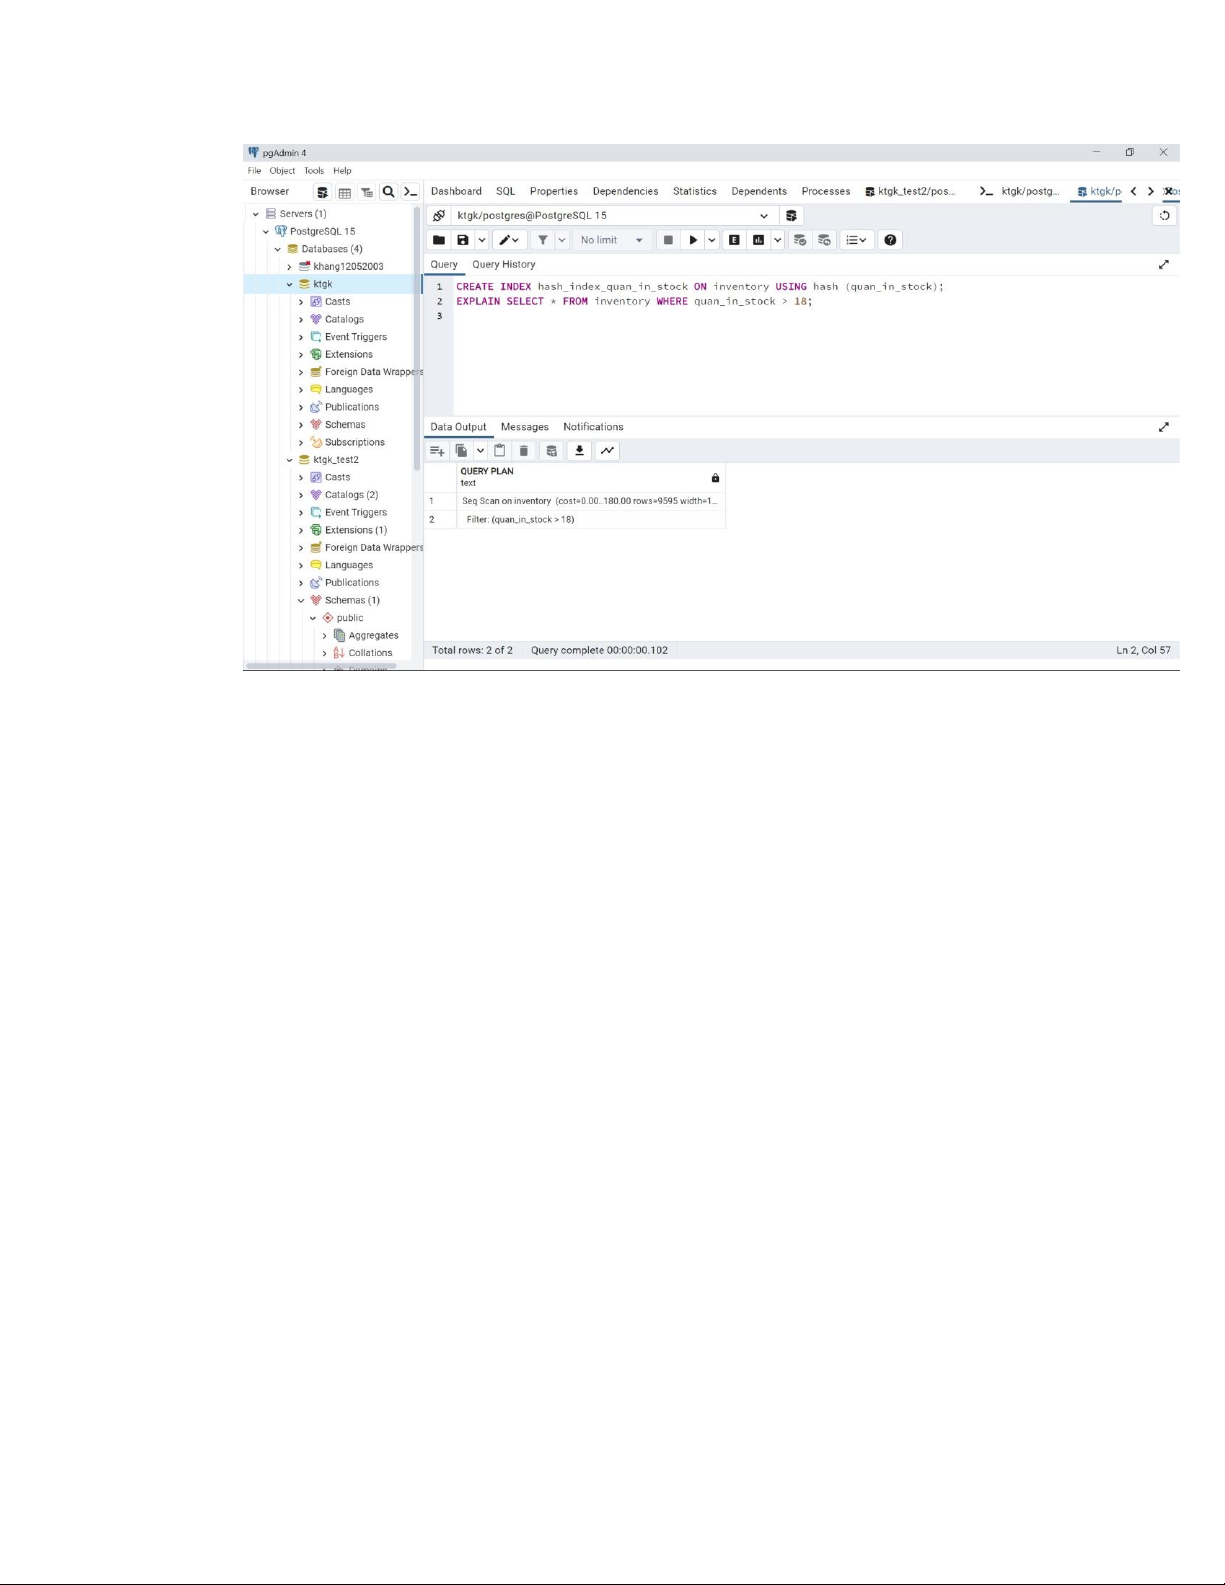Select the public schema node

tap(349, 619)
